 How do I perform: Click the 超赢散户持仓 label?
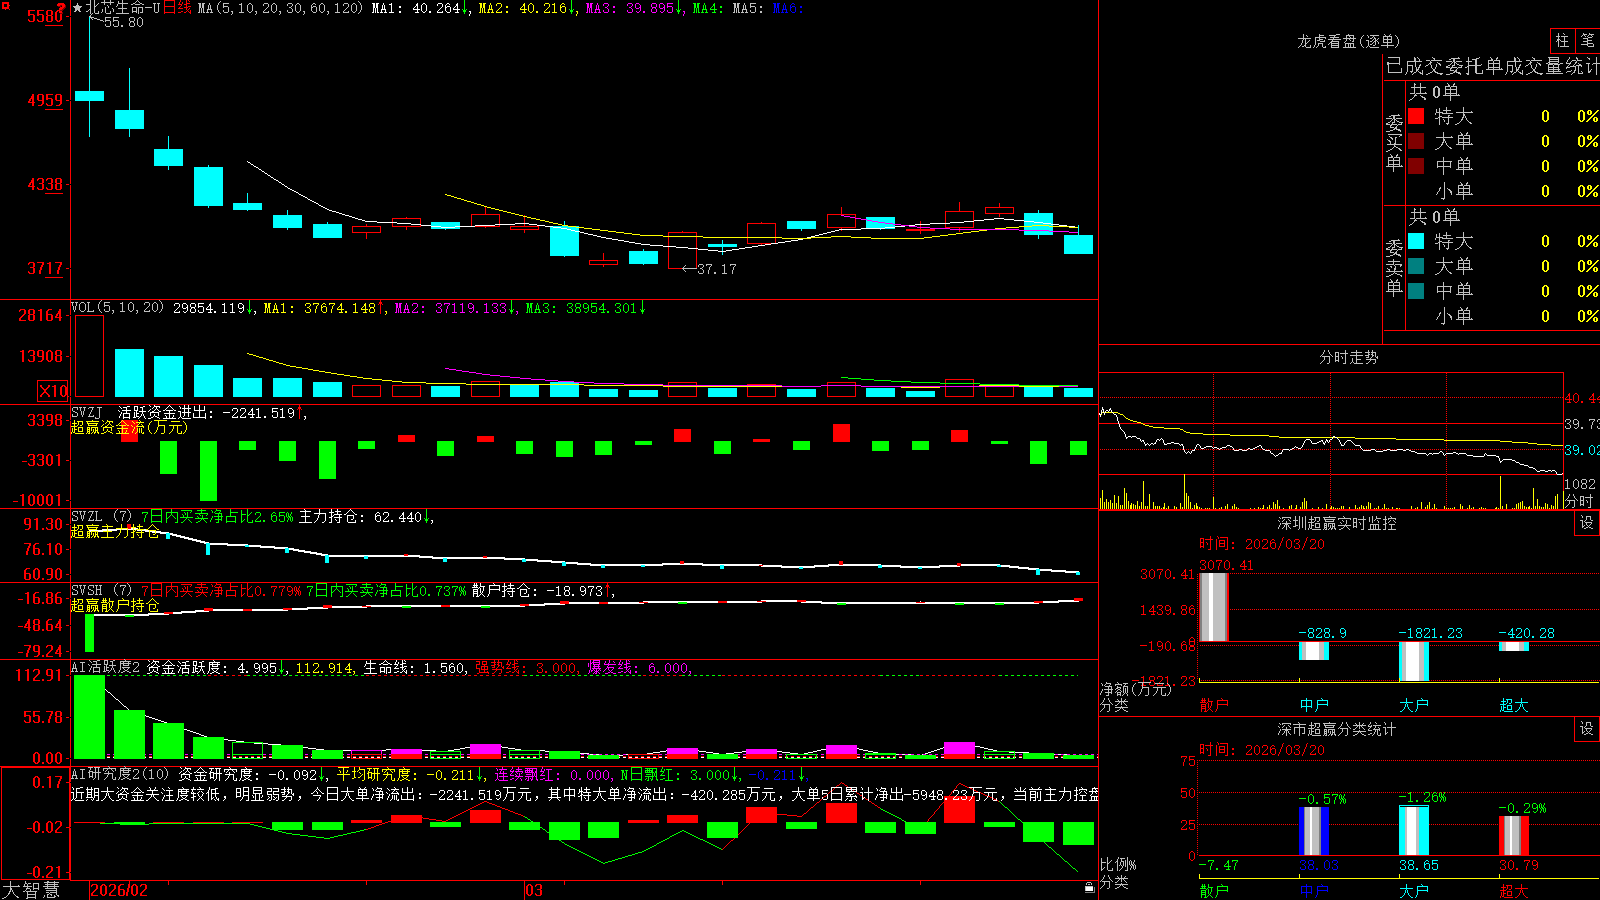(115, 605)
